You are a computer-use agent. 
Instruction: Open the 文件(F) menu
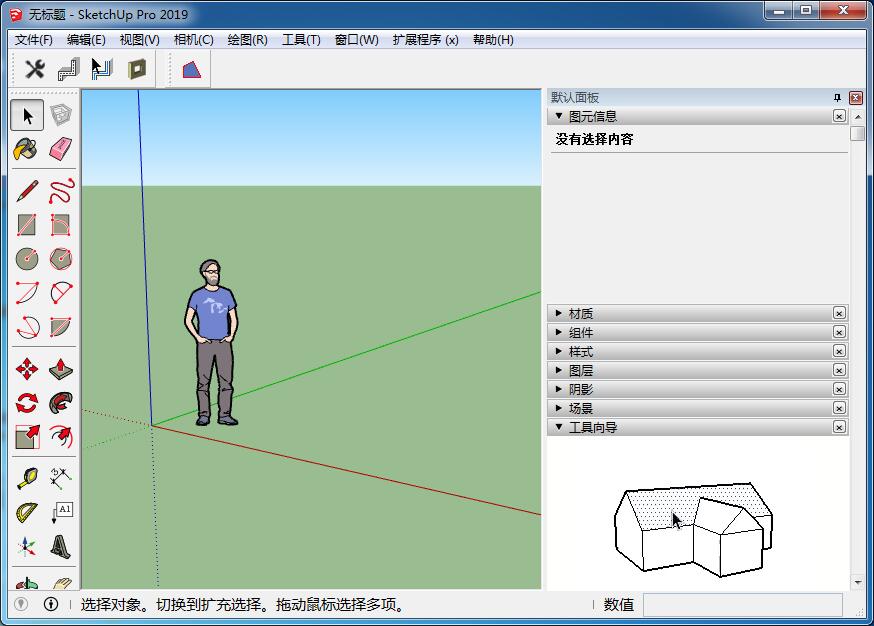(x=33, y=40)
